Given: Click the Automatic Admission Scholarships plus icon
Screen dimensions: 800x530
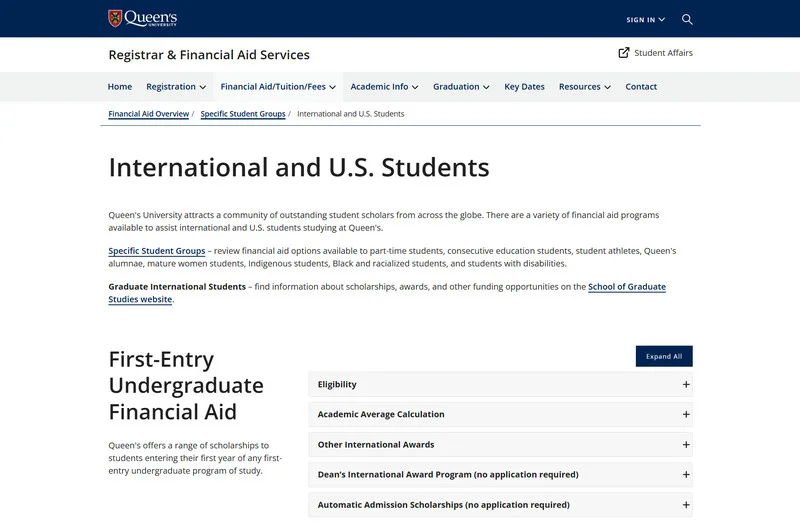Looking at the screenshot, I should pos(686,505).
